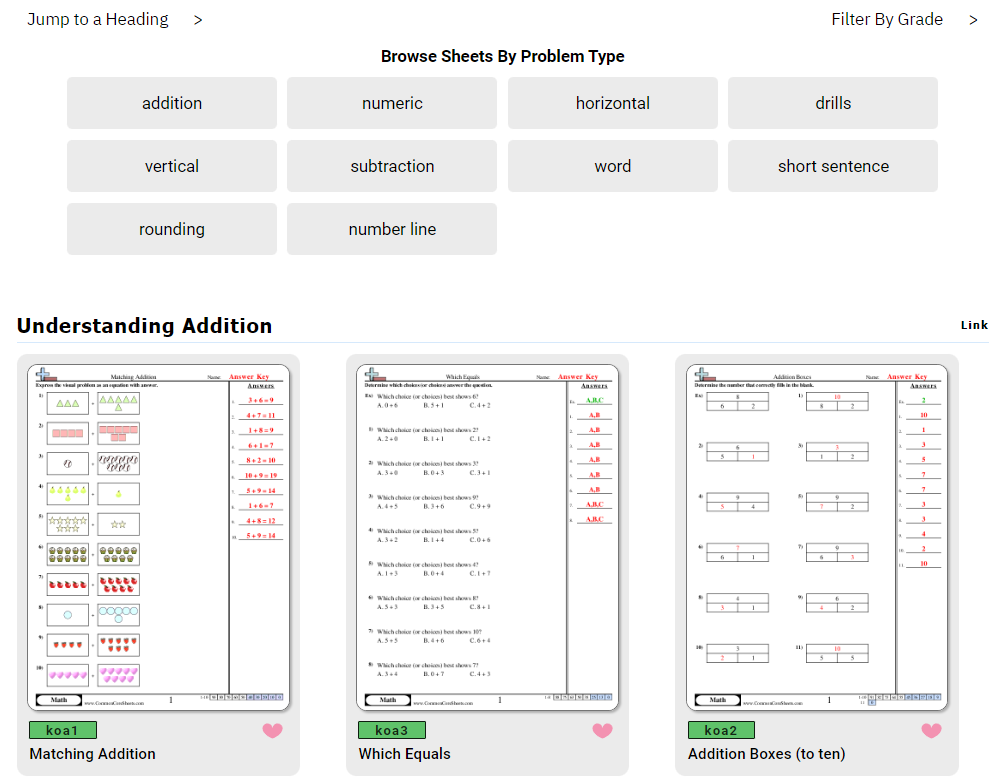
Task: Open the Filter By Grade dropdown
Action: point(903,20)
